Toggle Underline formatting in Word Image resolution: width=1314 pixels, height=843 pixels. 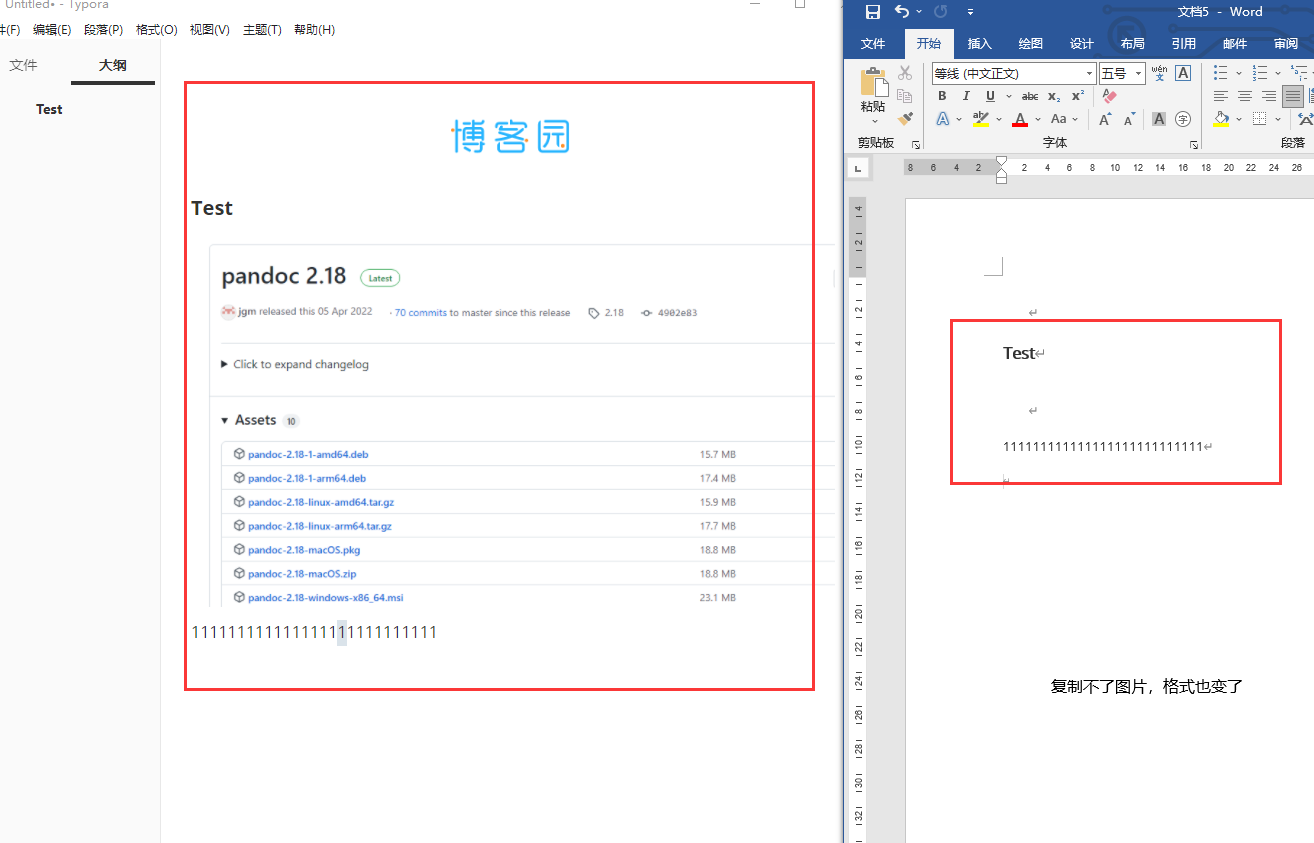click(x=990, y=96)
